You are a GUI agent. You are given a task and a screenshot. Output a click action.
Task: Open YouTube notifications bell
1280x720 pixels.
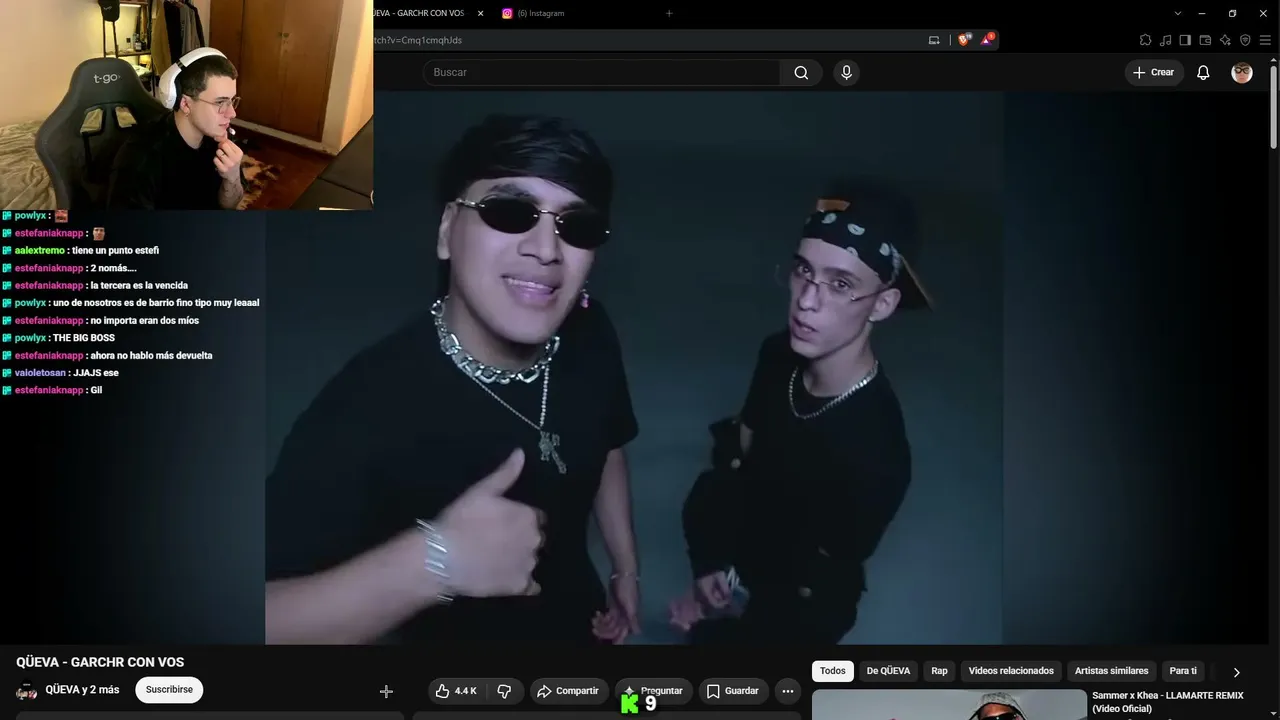tap(1203, 72)
